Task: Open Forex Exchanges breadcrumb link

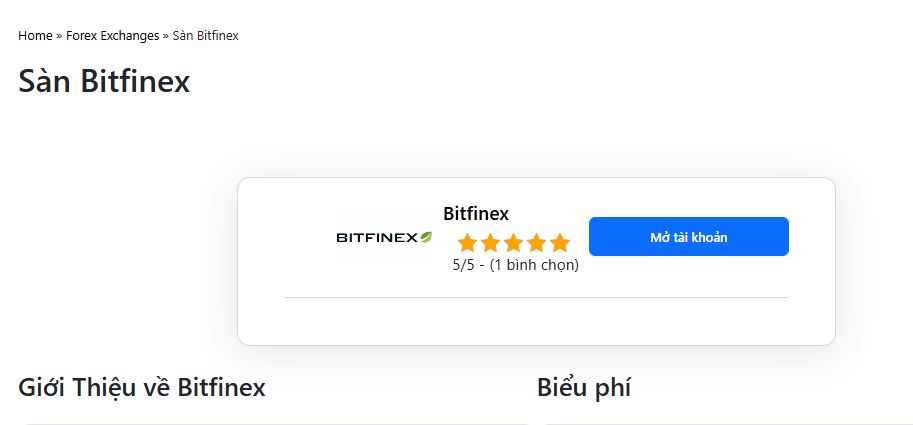Action: point(112,36)
